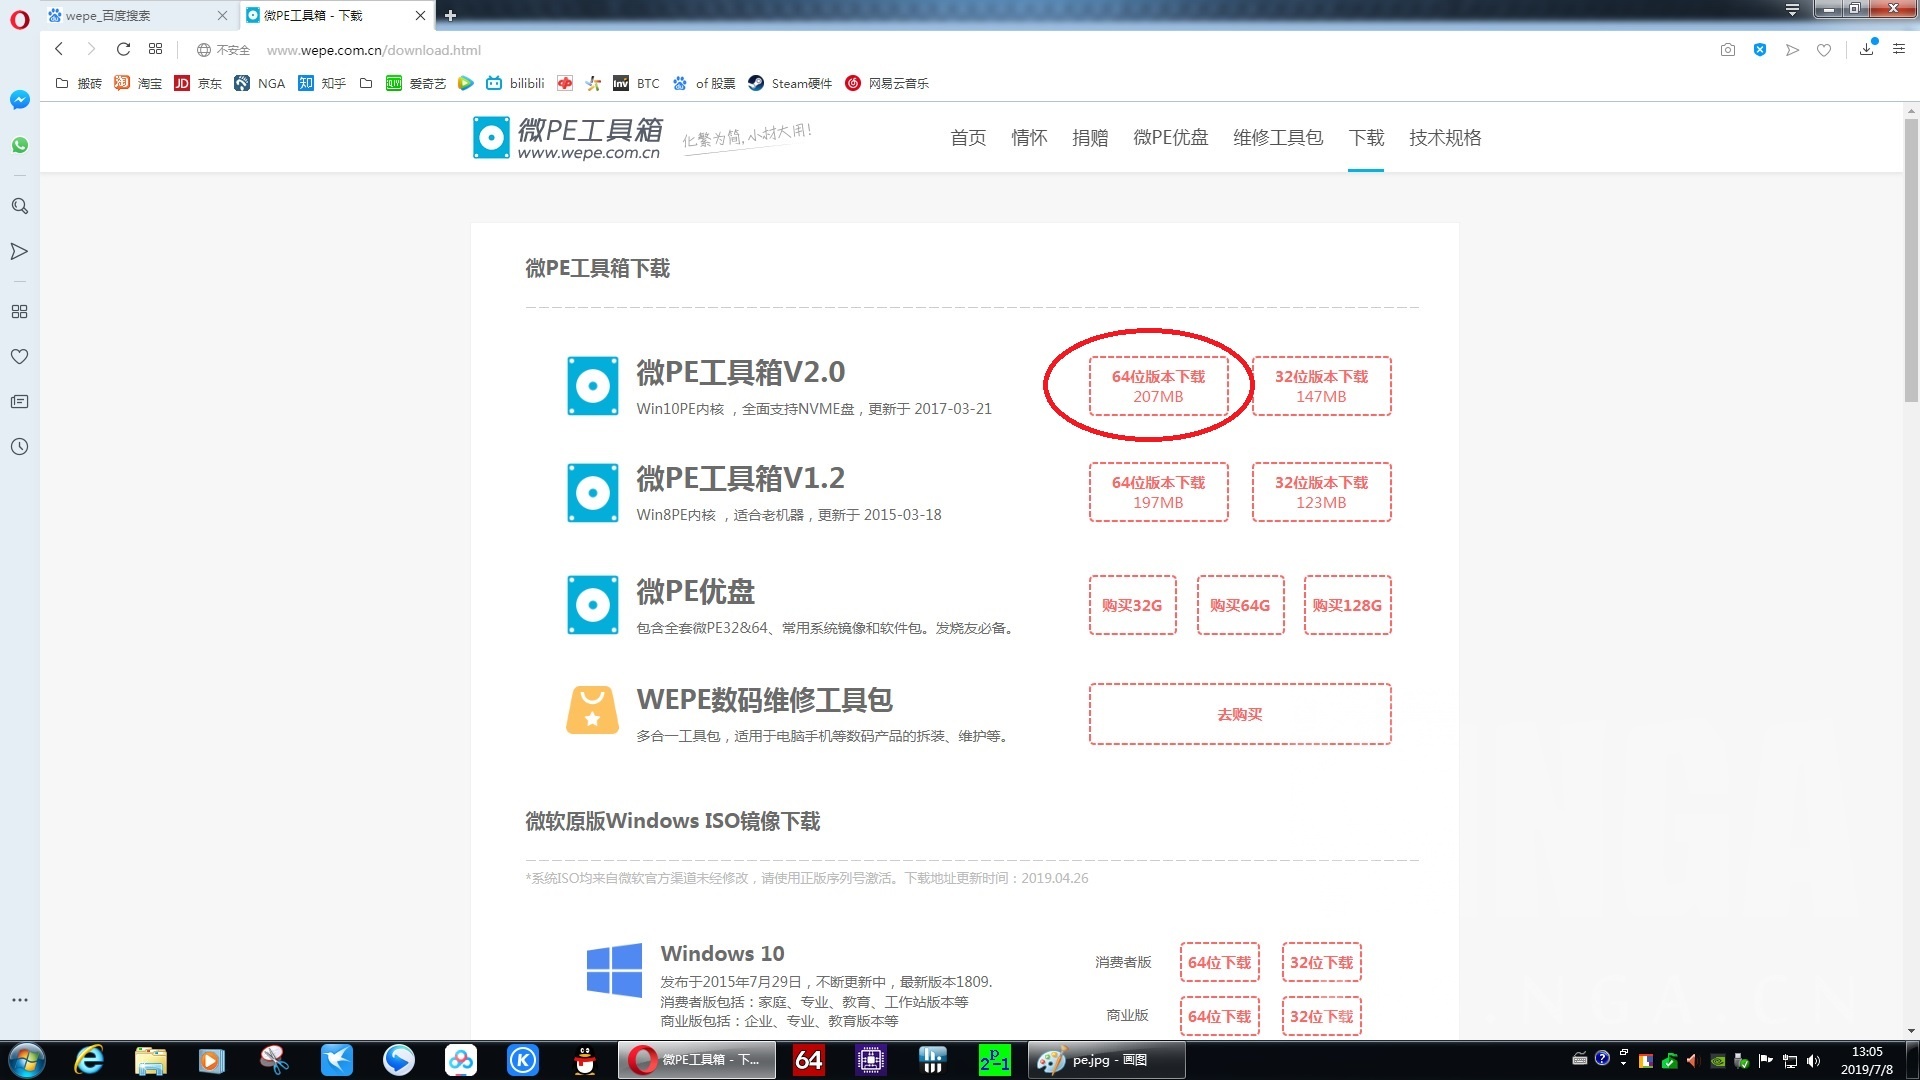
Task: Expand hidden icons in the system tray
Action: click(x=1623, y=1061)
